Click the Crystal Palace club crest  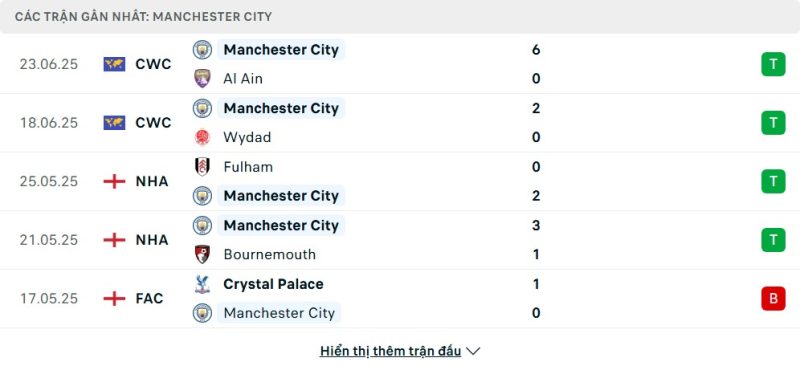click(x=202, y=284)
